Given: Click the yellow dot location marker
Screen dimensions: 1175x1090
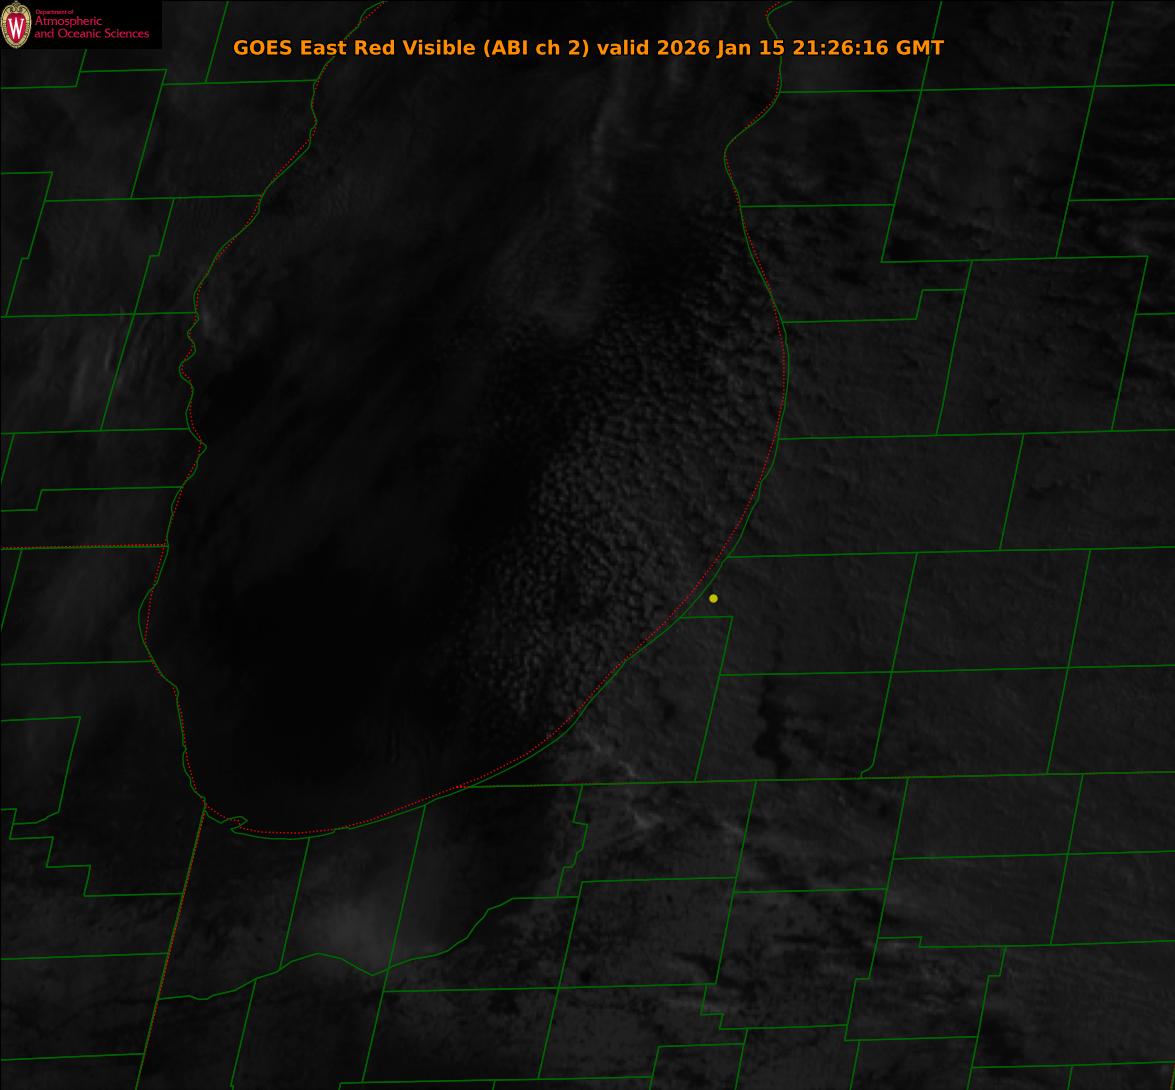Looking at the screenshot, I should click(x=713, y=599).
